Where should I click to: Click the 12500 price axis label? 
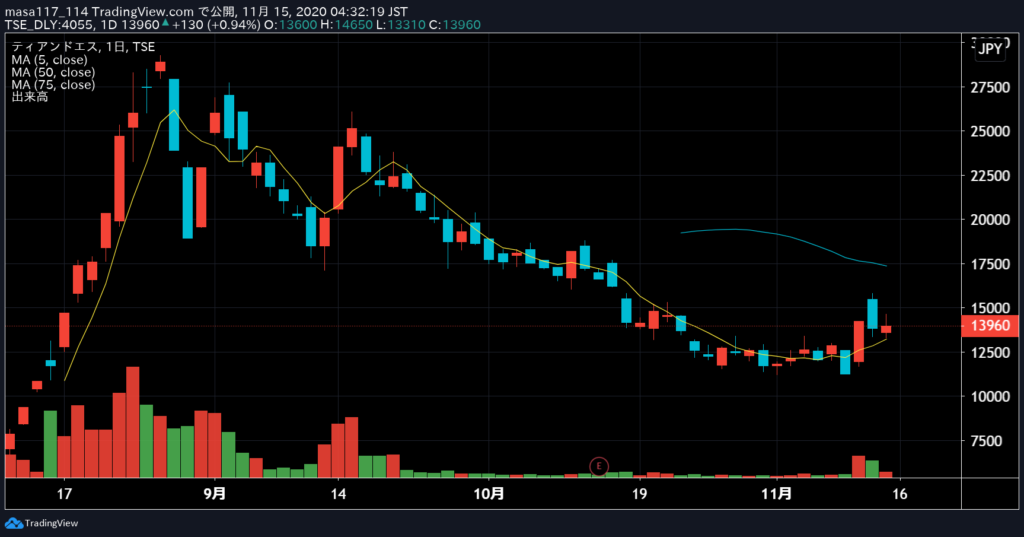(990, 352)
